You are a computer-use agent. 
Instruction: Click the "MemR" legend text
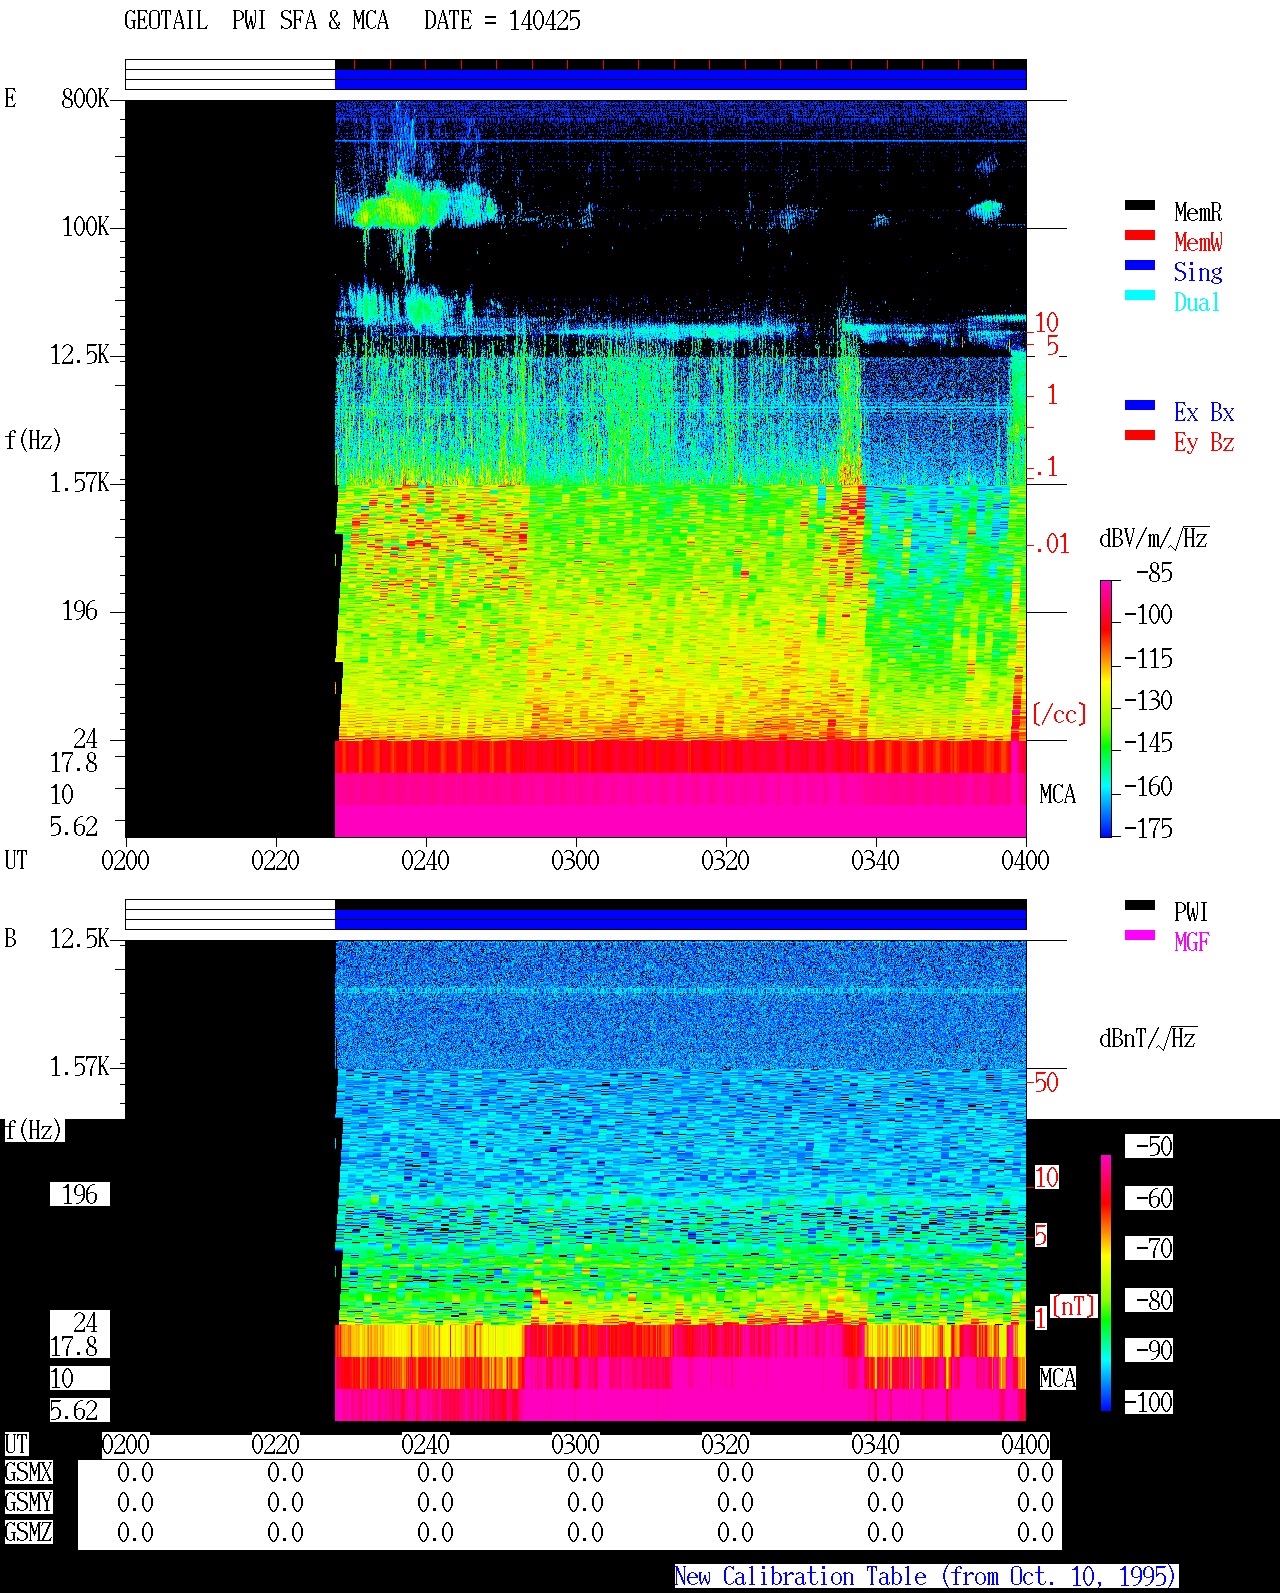pos(1198,213)
